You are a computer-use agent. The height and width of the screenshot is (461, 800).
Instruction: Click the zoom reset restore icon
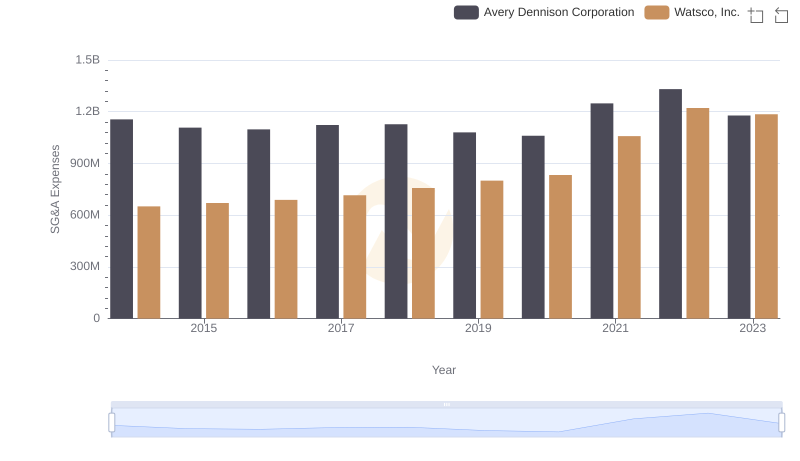781,15
